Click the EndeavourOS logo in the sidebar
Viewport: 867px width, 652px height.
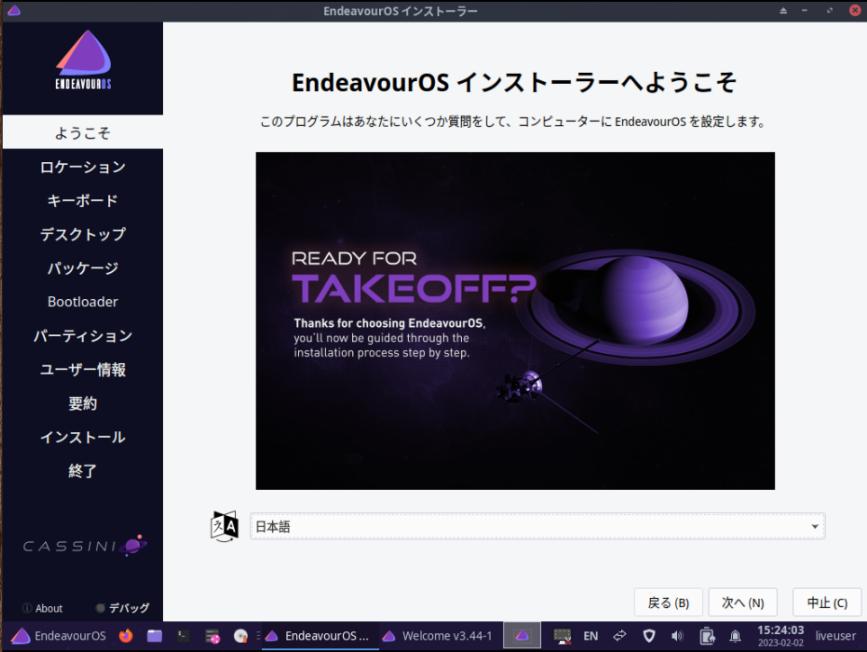pos(83,60)
